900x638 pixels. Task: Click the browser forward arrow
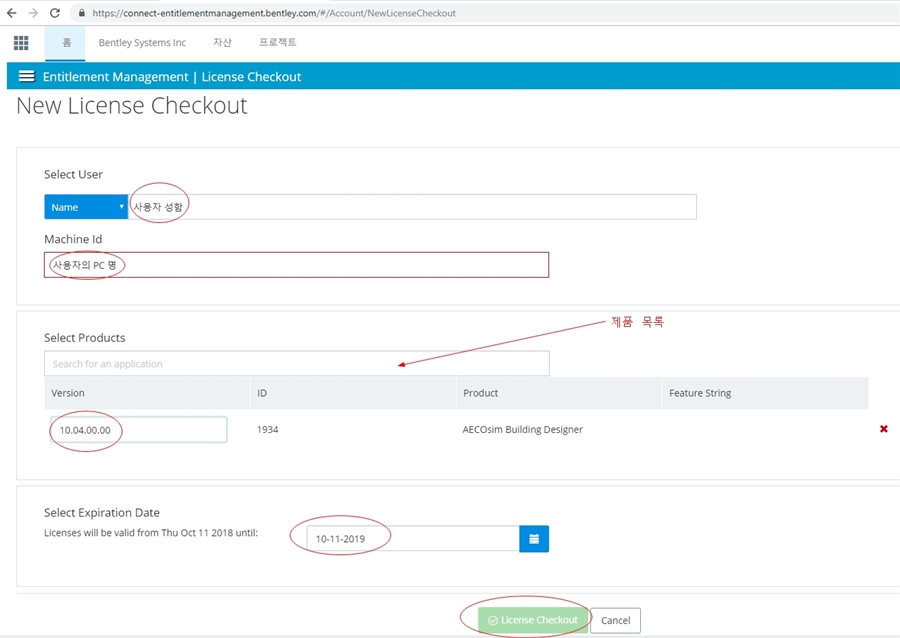coord(33,13)
